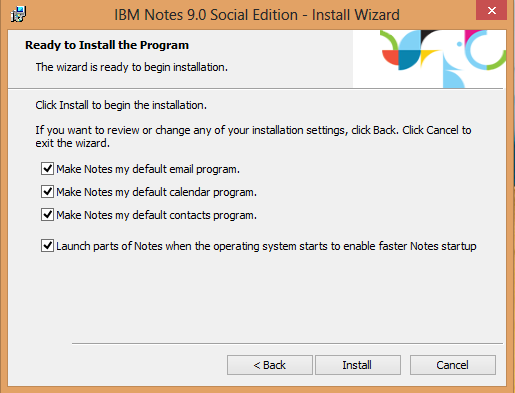Click the review or change installation settings paragraph
This screenshot has height=393, width=515.
[x=253, y=137]
